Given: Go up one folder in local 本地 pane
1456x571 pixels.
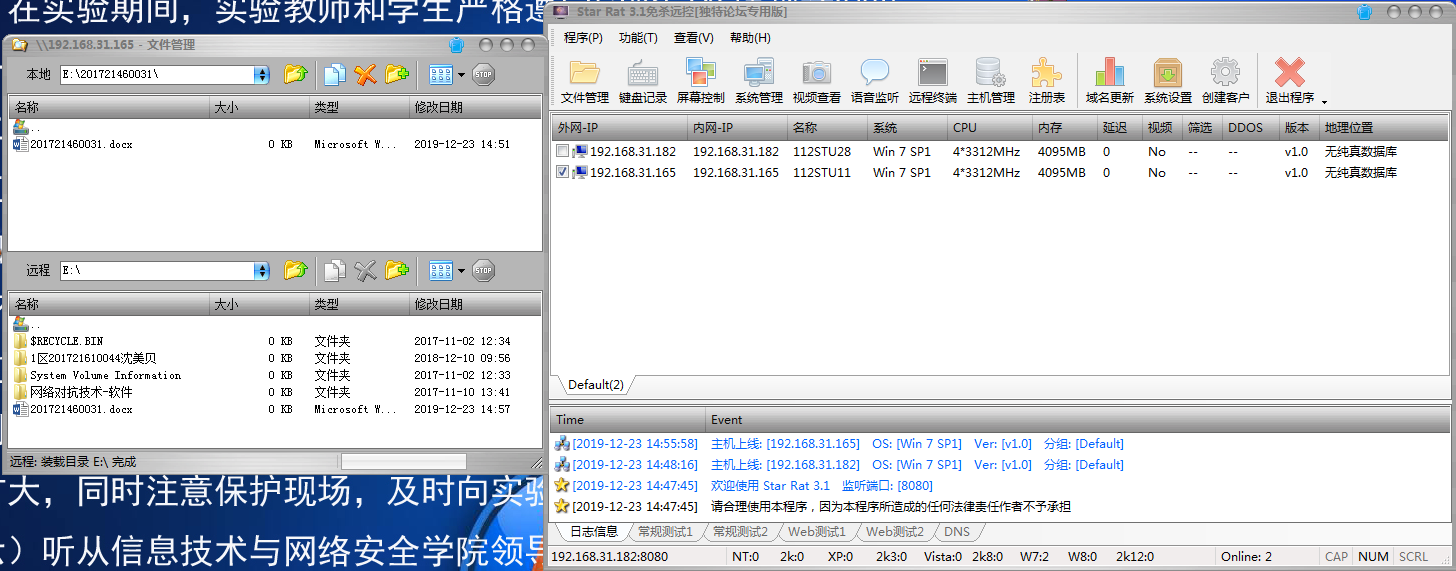Looking at the screenshot, I should pyautogui.click(x=295, y=74).
